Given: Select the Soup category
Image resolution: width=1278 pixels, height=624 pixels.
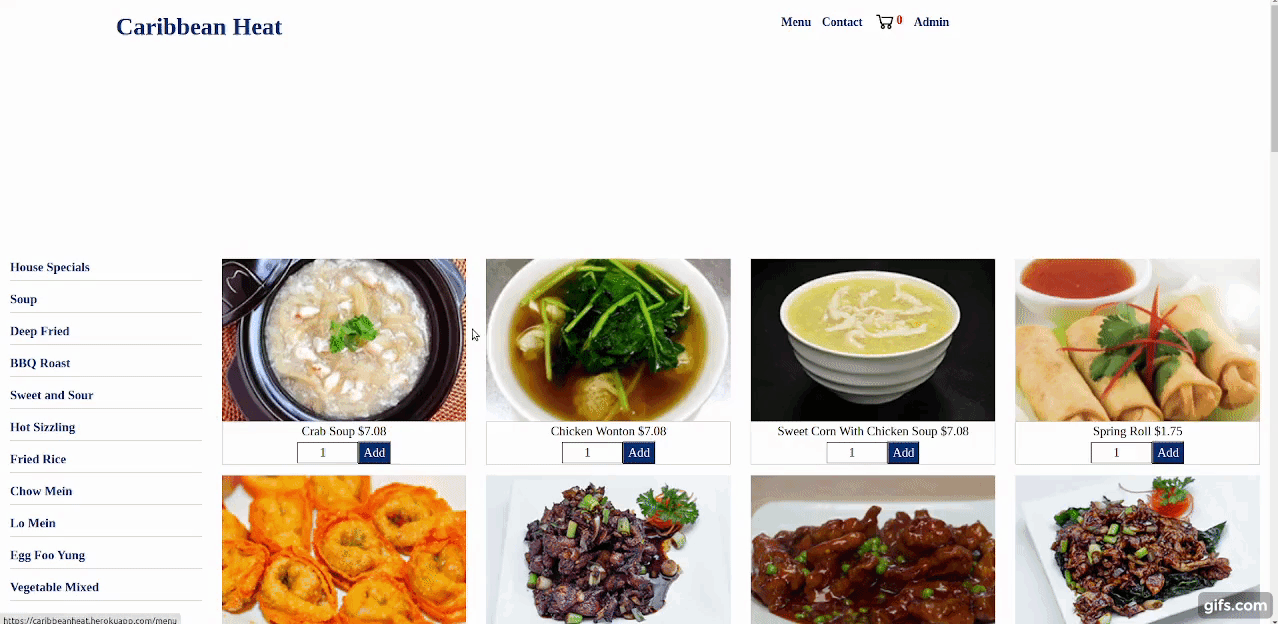Looking at the screenshot, I should click(23, 299).
